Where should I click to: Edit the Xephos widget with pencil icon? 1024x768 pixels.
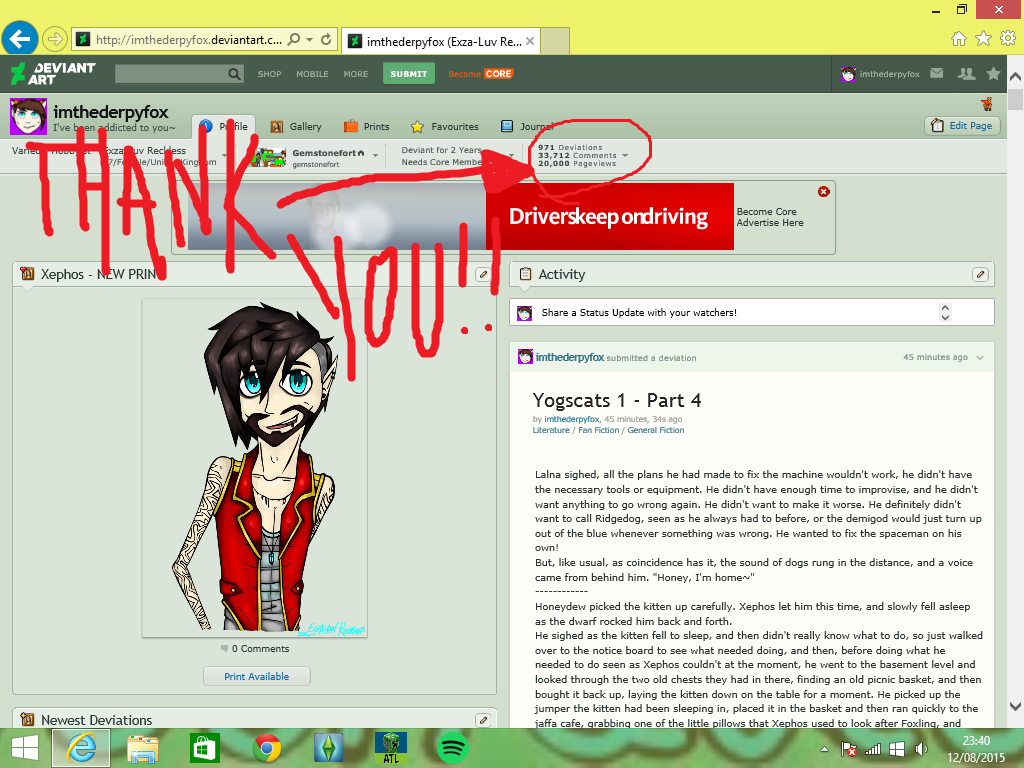tap(483, 274)
